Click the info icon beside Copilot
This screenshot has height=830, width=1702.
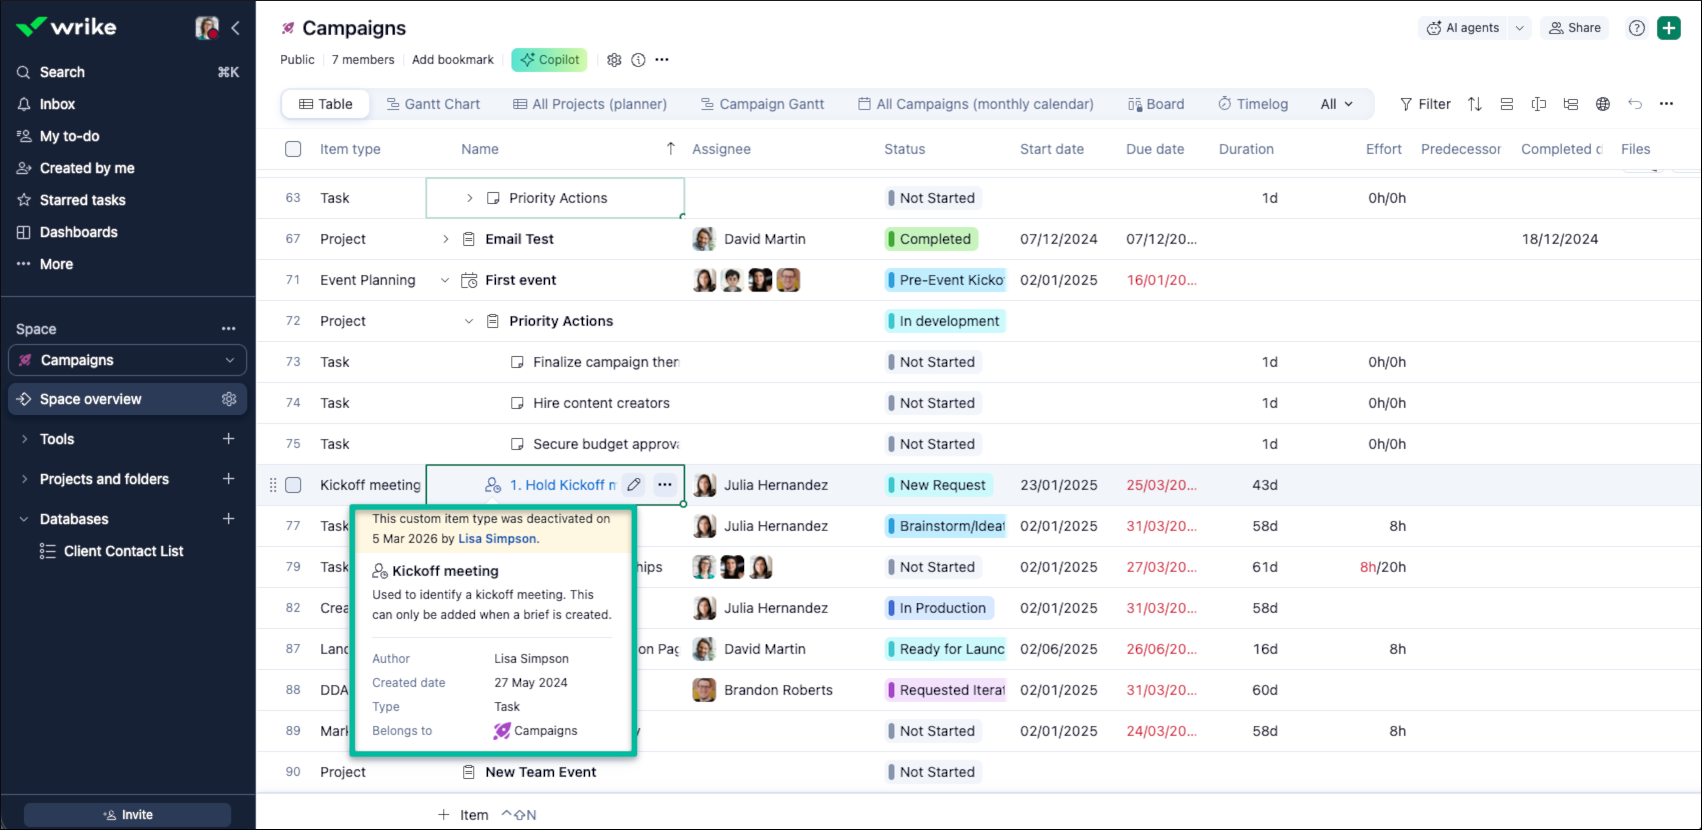(x=638, y=60)
